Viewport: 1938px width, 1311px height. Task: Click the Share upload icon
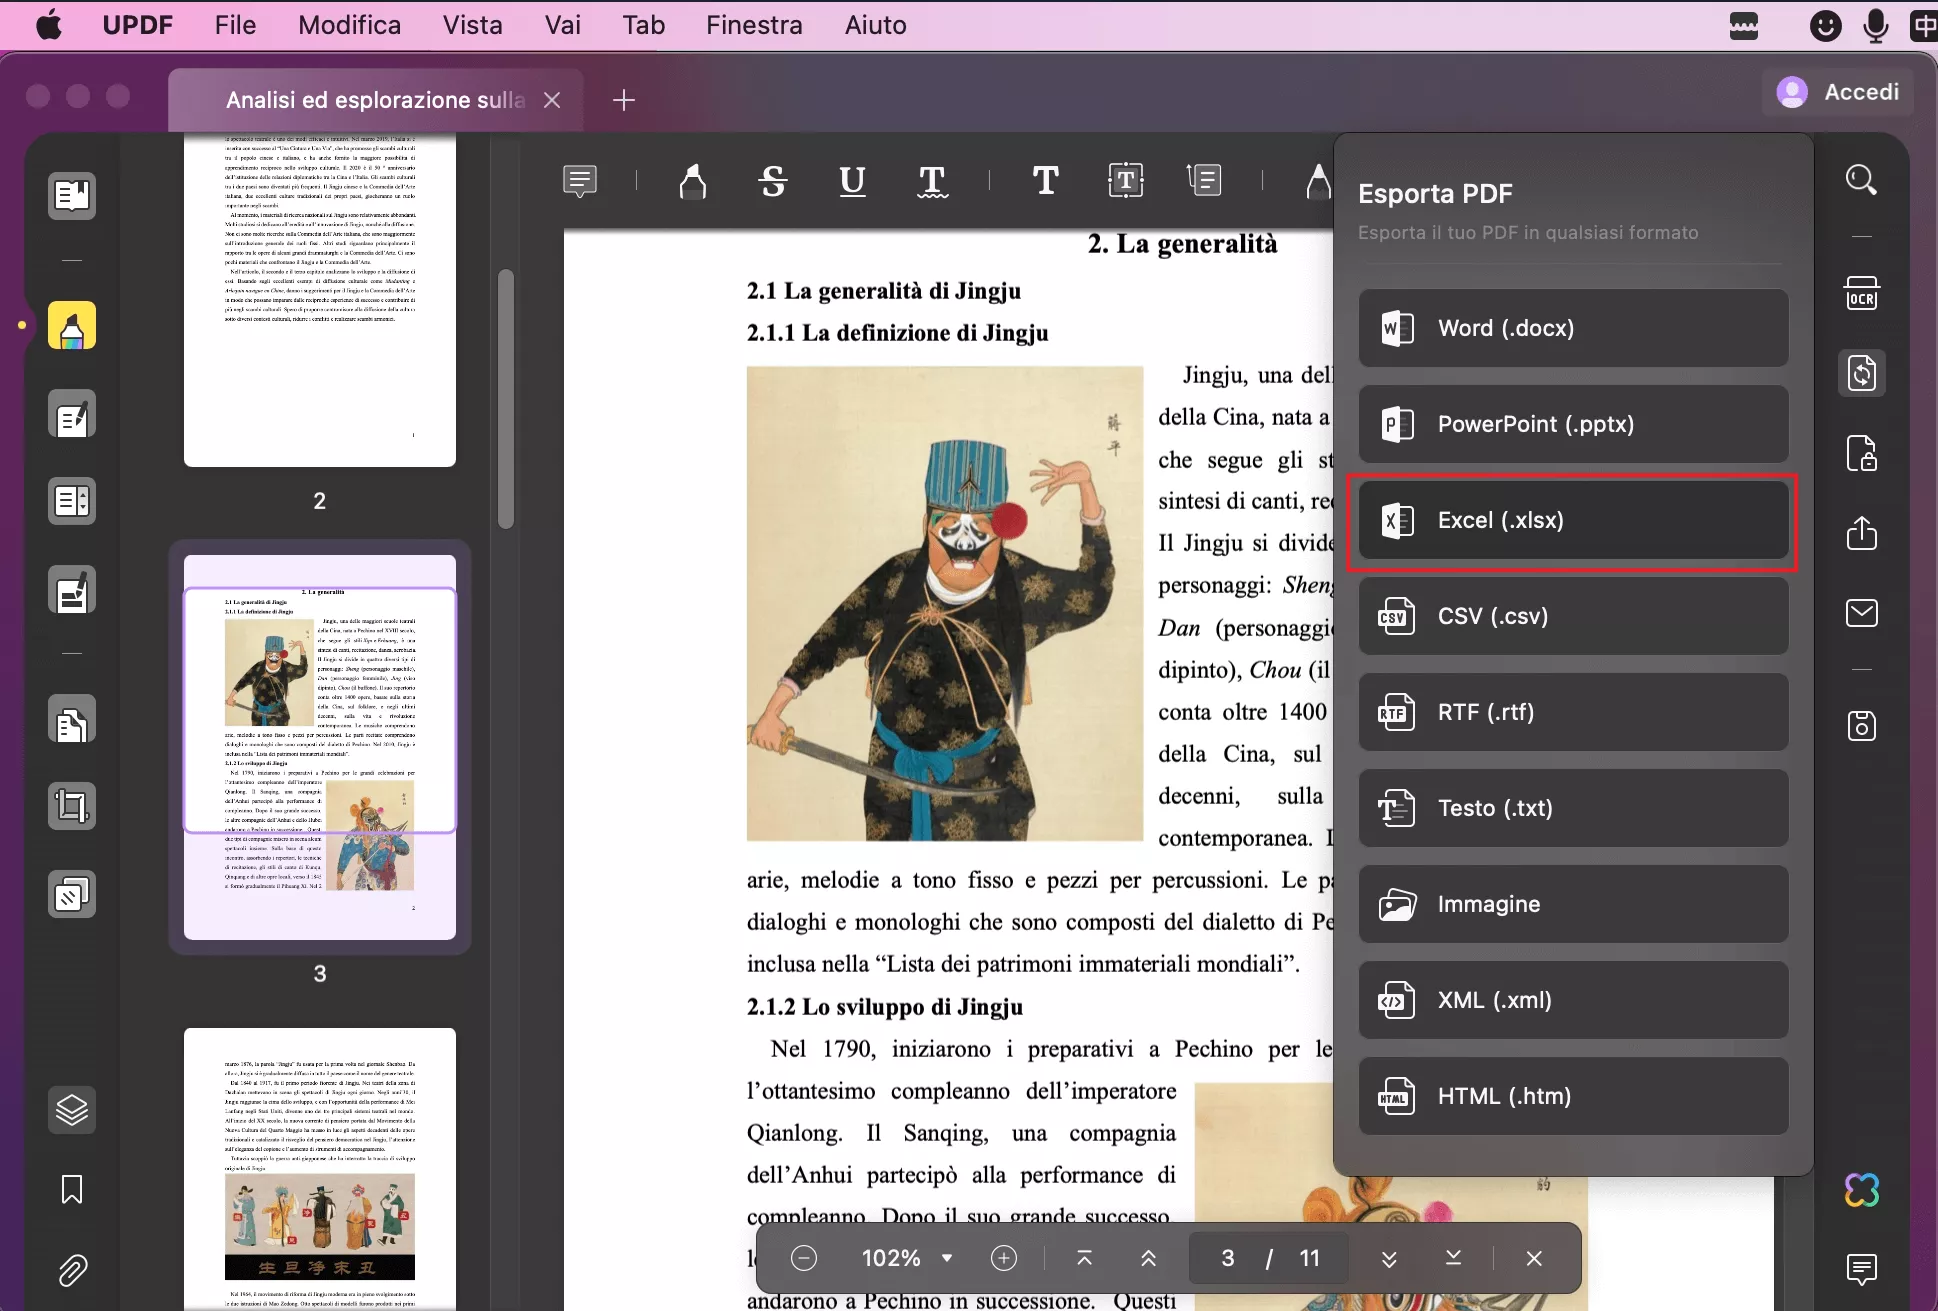tap(1861, 533)
